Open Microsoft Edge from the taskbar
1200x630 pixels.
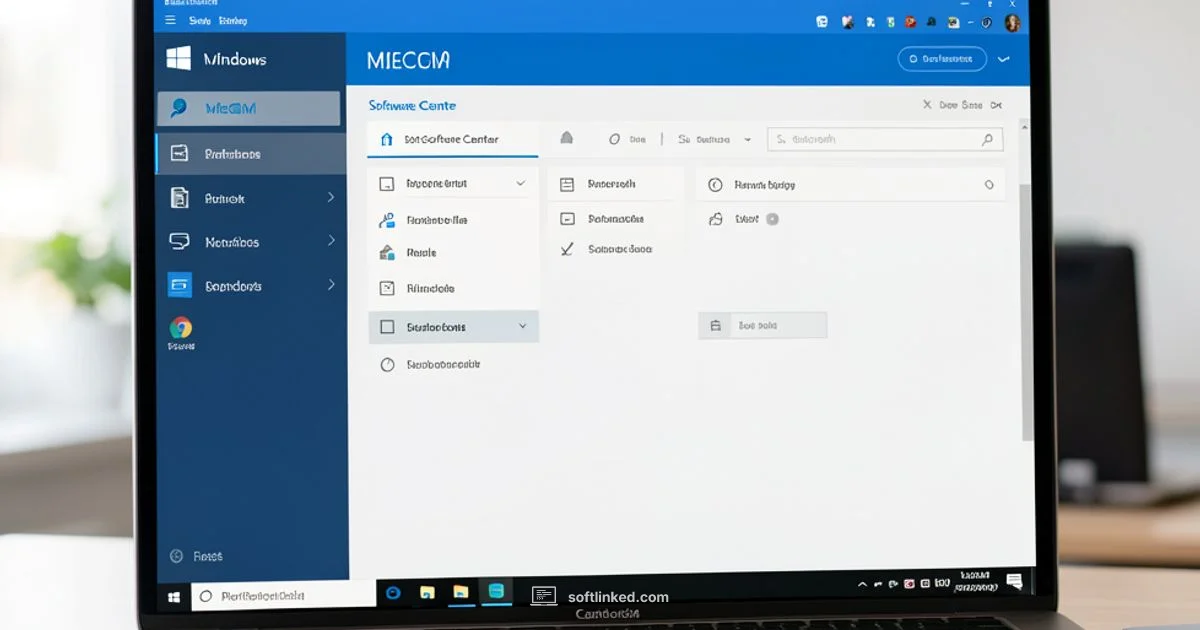(x=393, y=593)
